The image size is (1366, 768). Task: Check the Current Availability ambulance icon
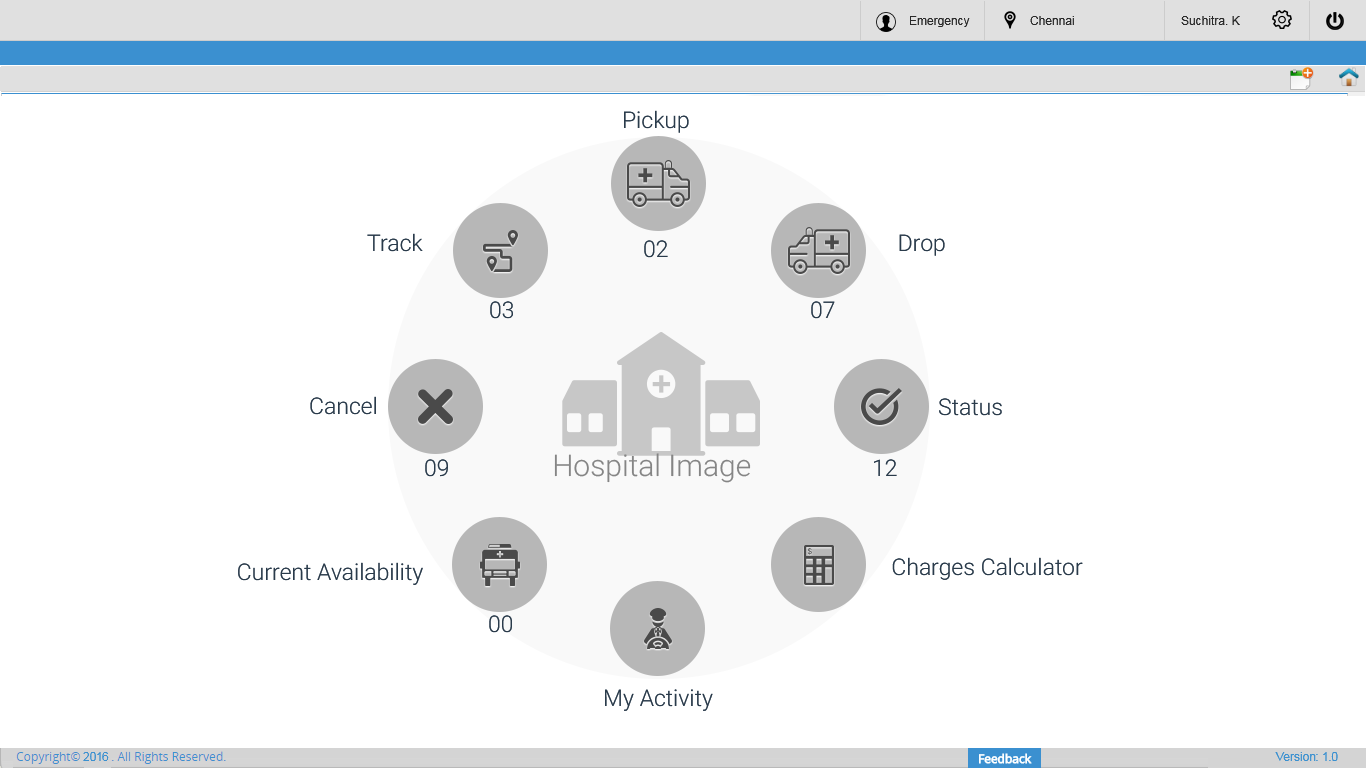(499, 564)
